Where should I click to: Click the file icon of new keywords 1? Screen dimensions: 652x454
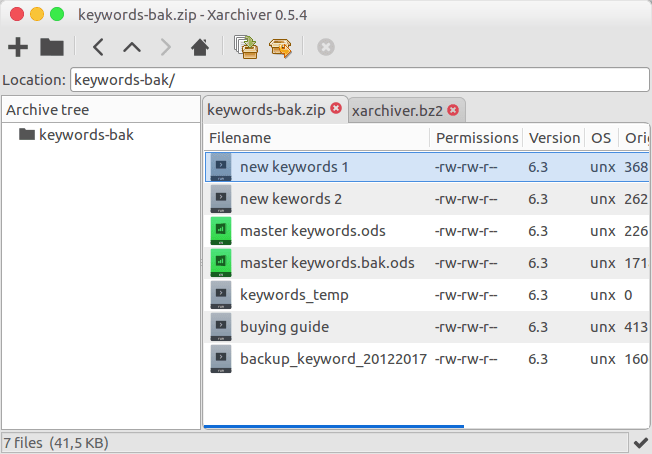tap(221, 167)
